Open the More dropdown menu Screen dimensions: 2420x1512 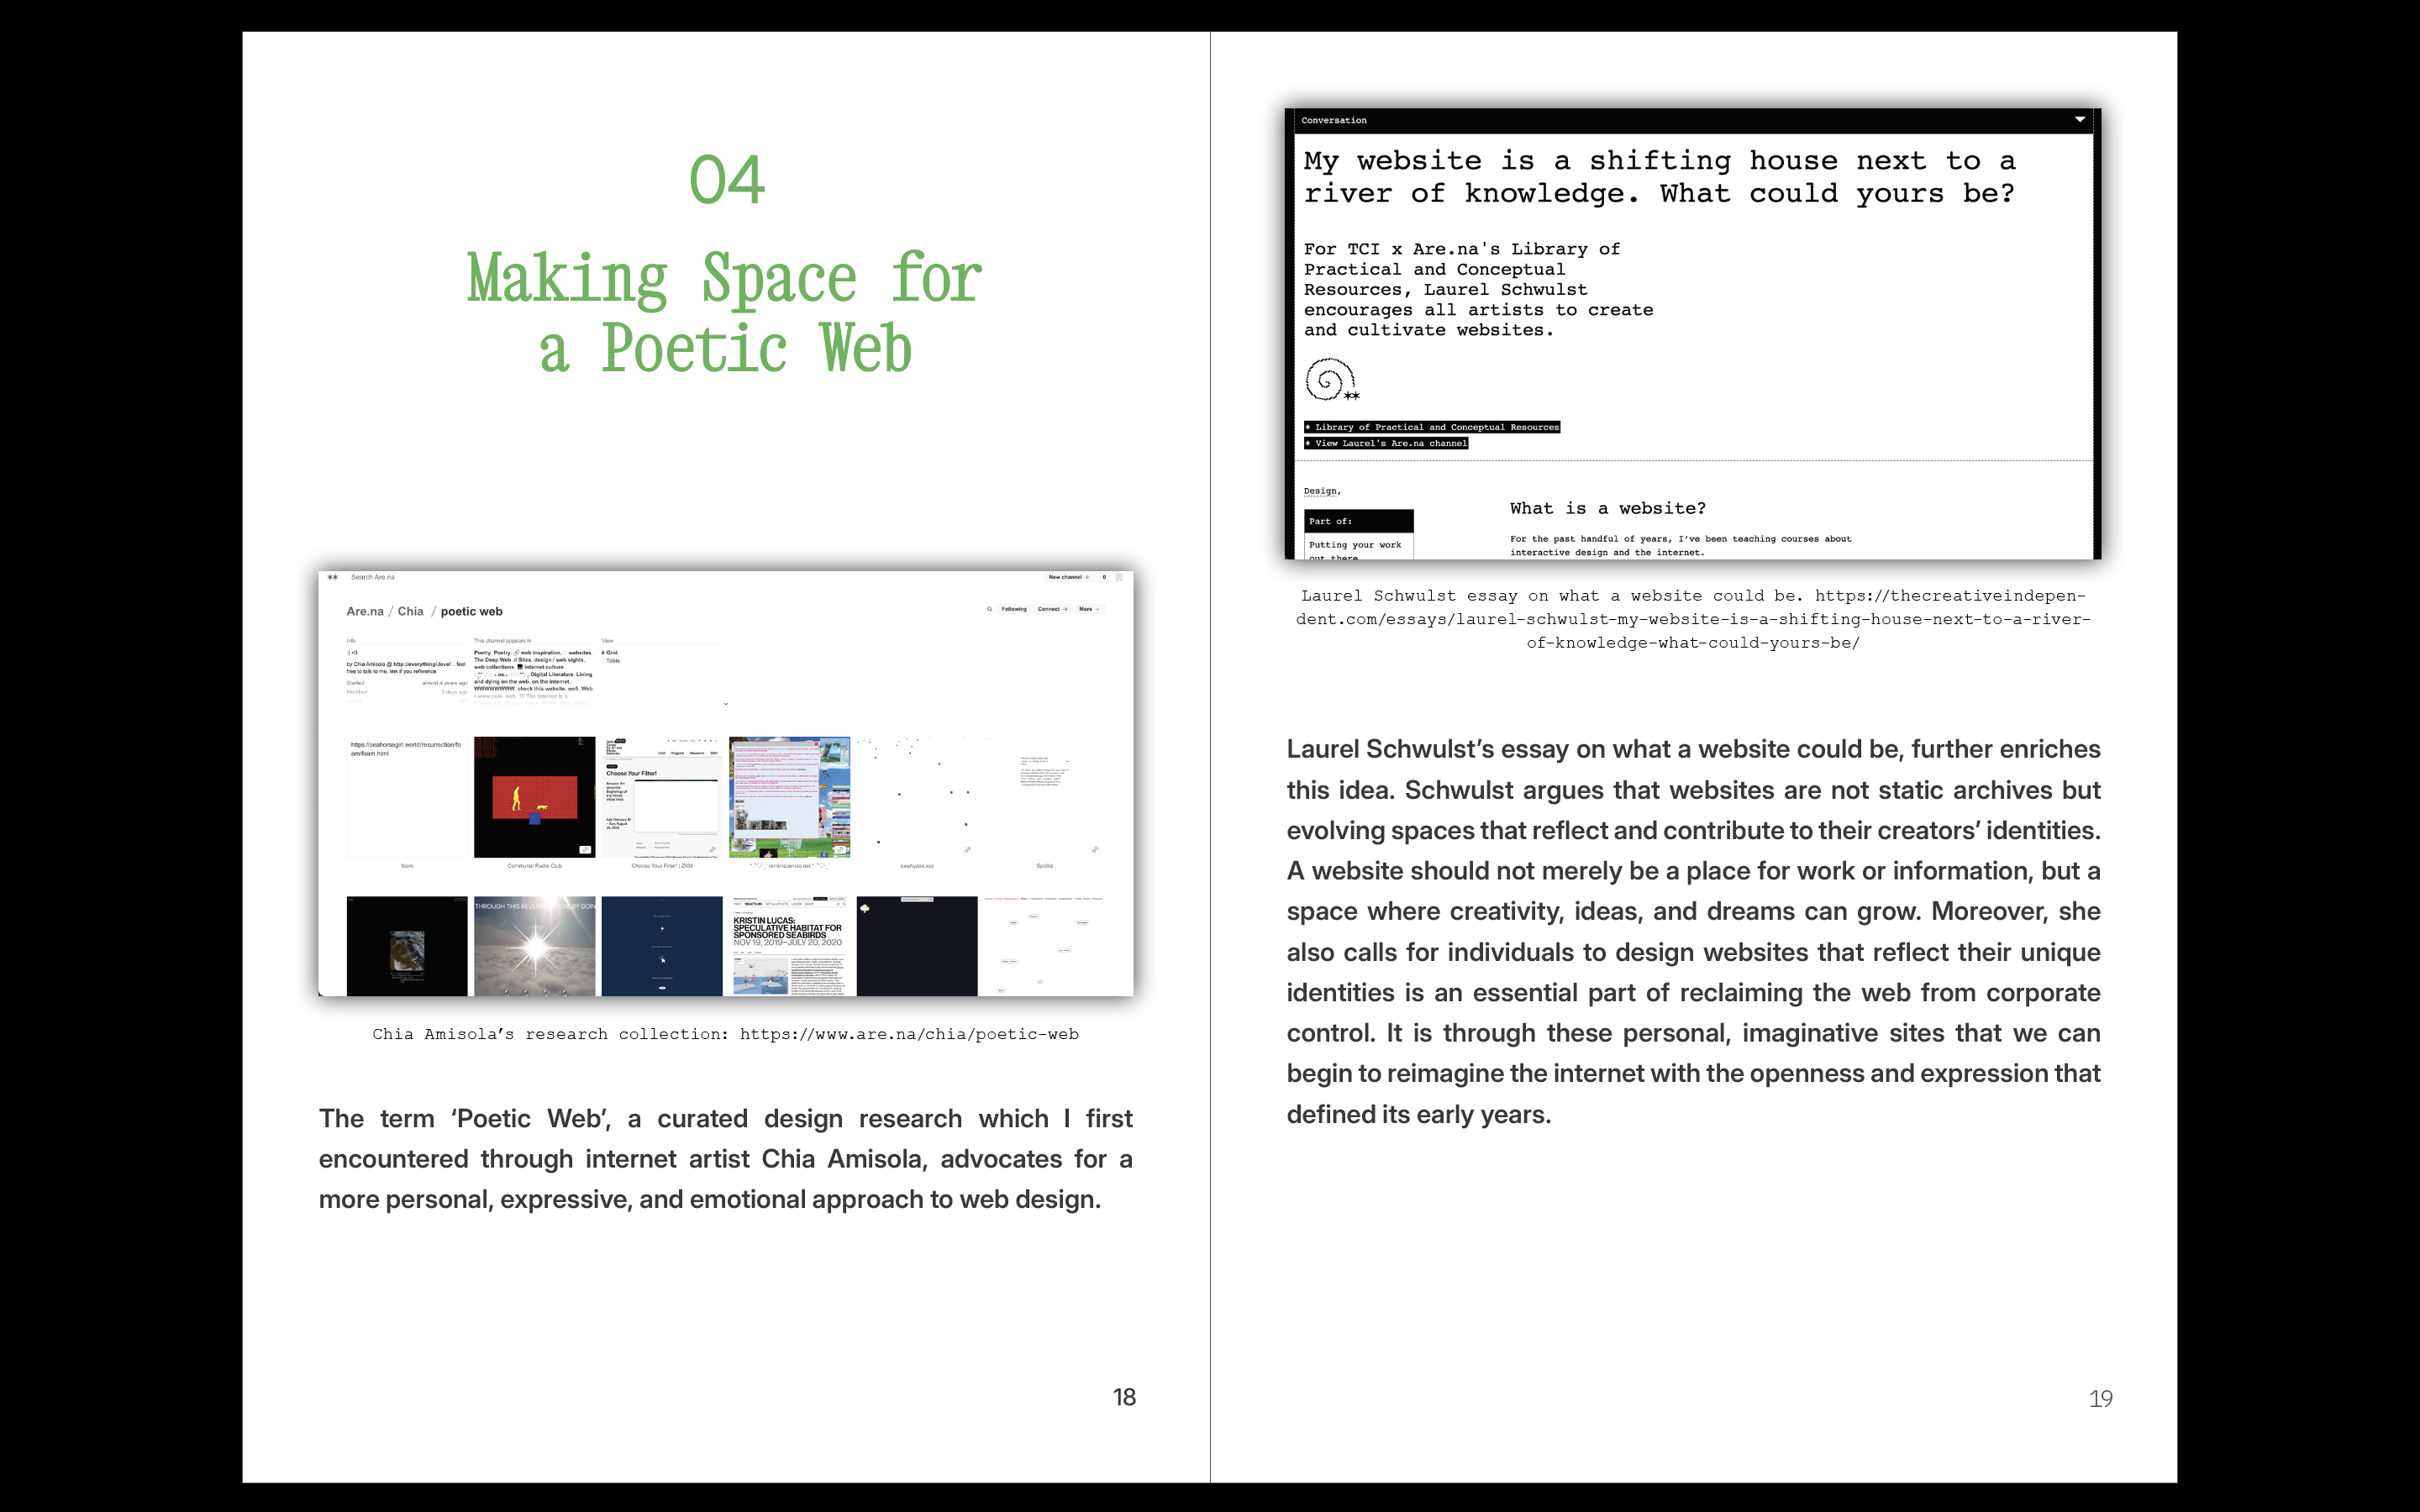point(1088,609)
